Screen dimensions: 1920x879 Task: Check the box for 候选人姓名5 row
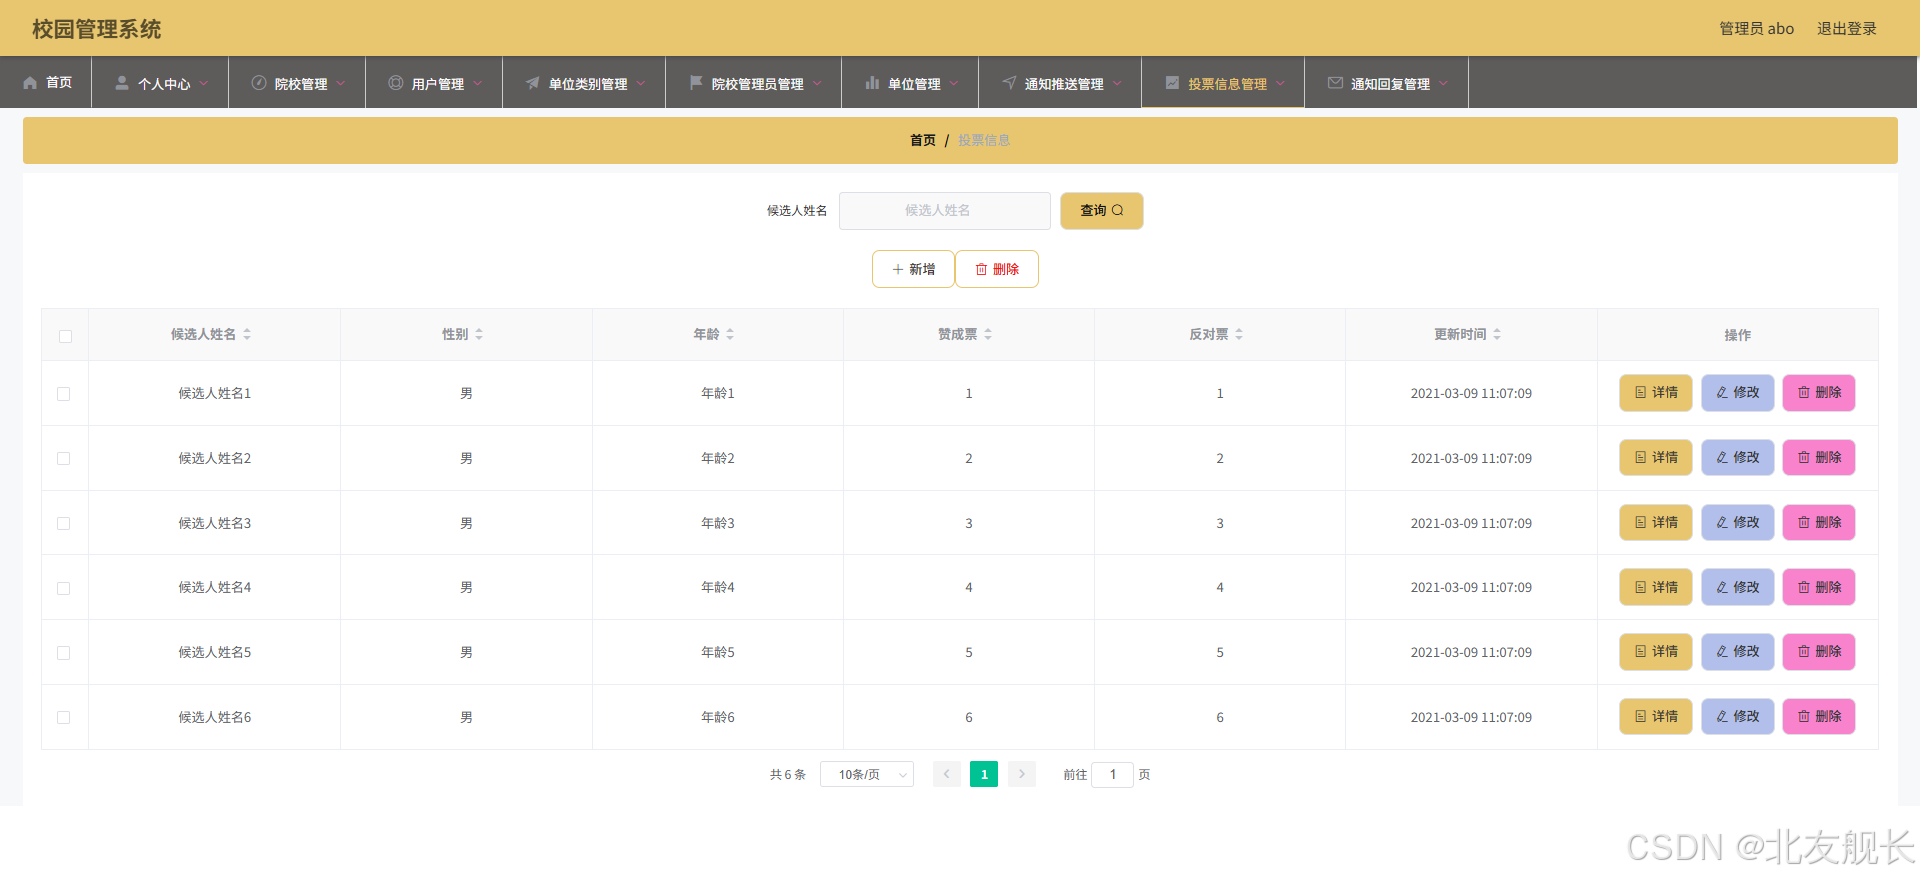pos(64,653)
